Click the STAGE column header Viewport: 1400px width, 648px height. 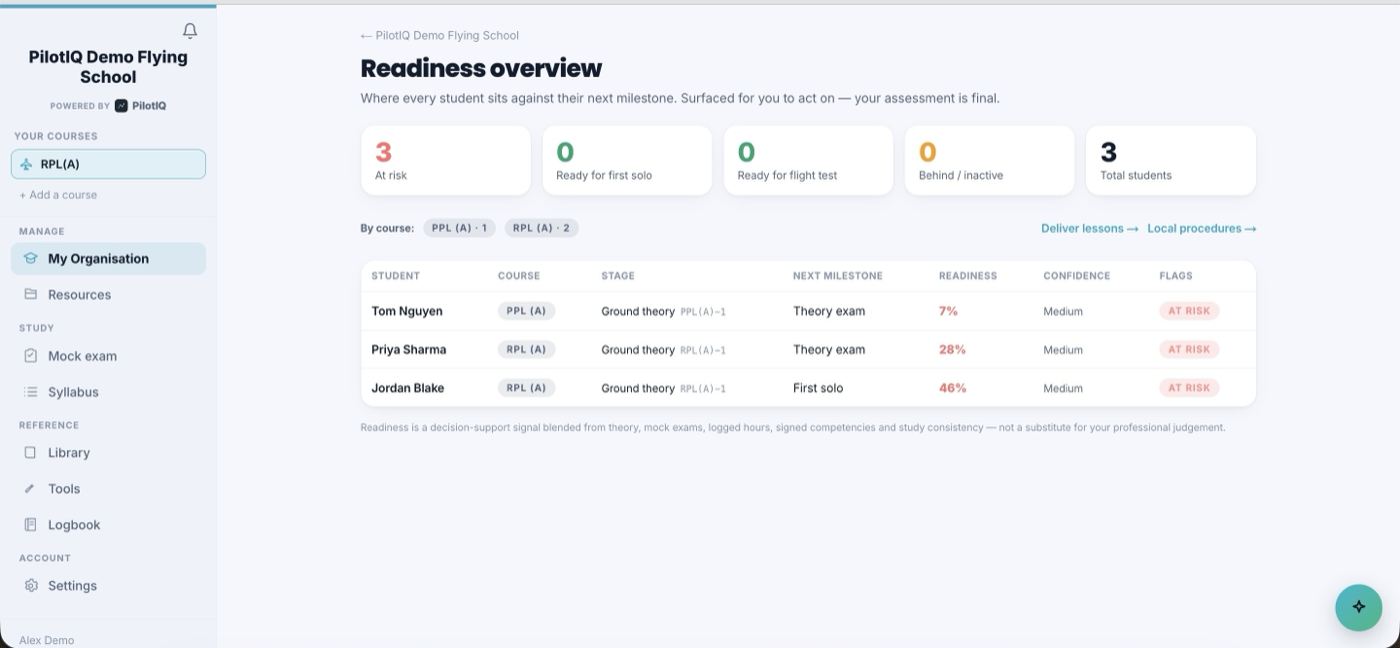(x=618, y=276)
